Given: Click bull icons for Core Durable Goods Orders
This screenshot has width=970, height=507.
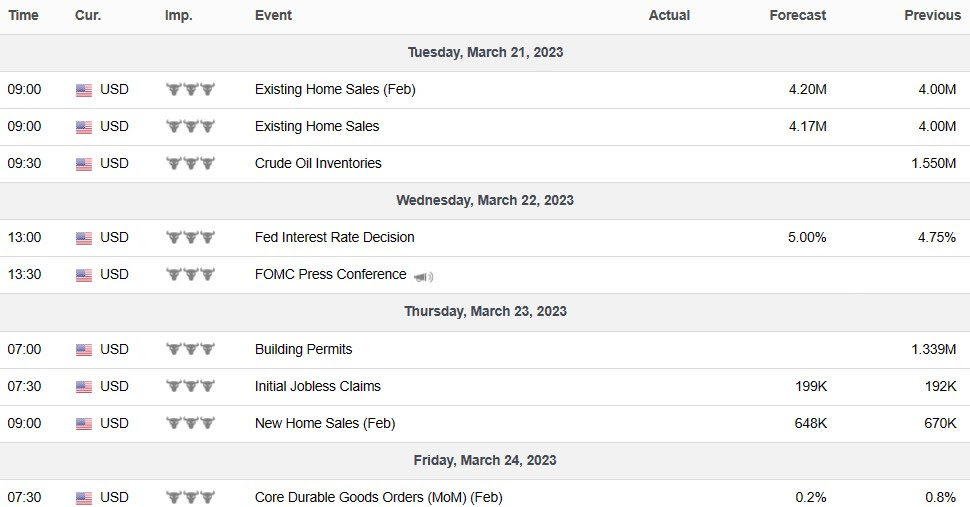Looking at the screenshot, I should 190,497.
